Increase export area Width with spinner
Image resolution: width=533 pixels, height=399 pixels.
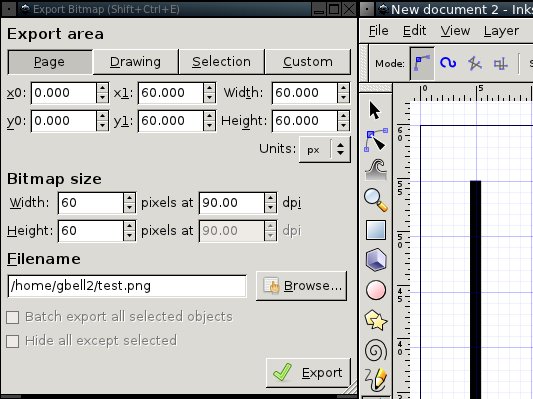(x=343, y=88)
